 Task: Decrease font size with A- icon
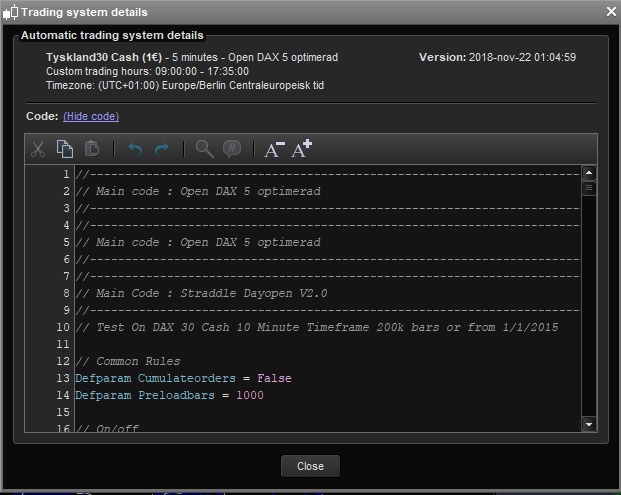coord(274,149)
